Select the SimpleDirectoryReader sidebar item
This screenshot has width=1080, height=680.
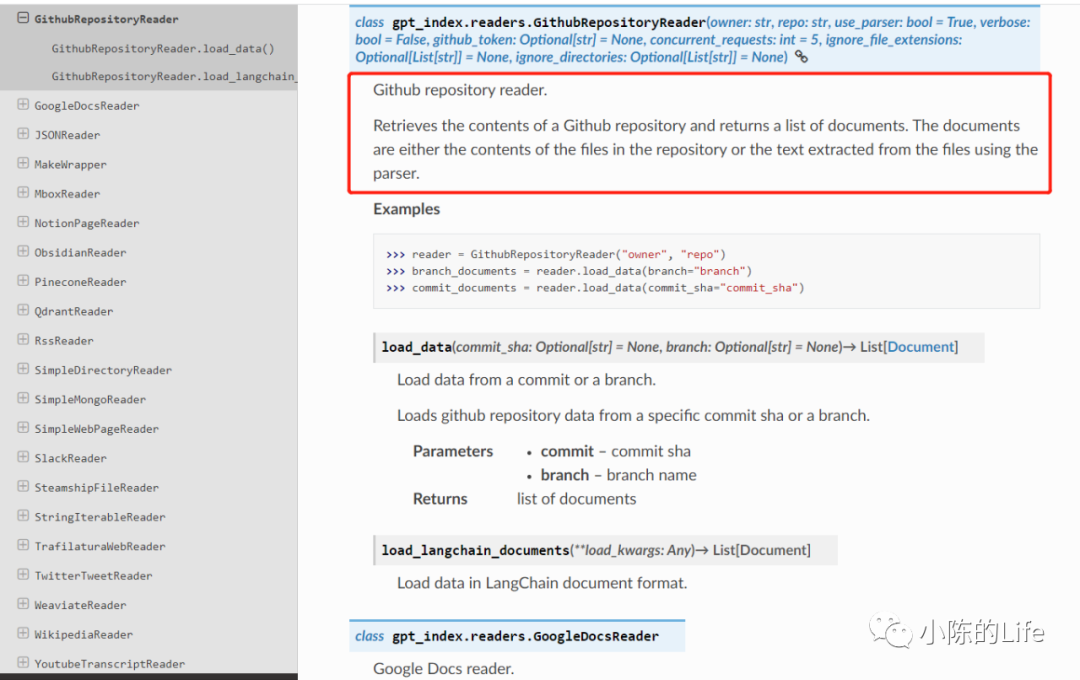coord(103,370)
